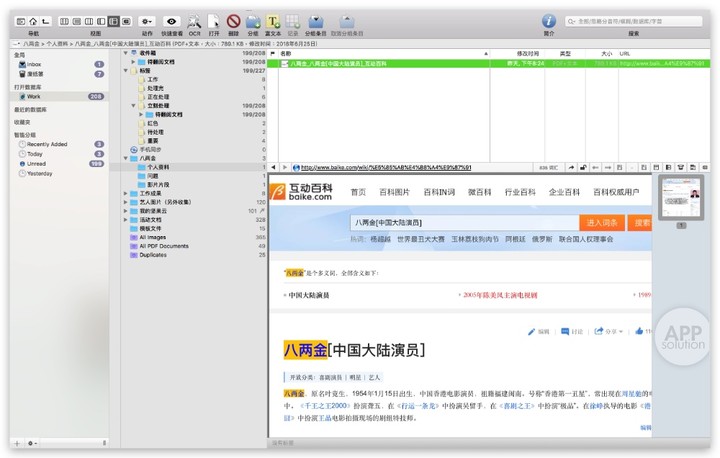This screenshot has height=458, width=720.
Task: Open the 微百科 tab
Action: click(479, 192)
